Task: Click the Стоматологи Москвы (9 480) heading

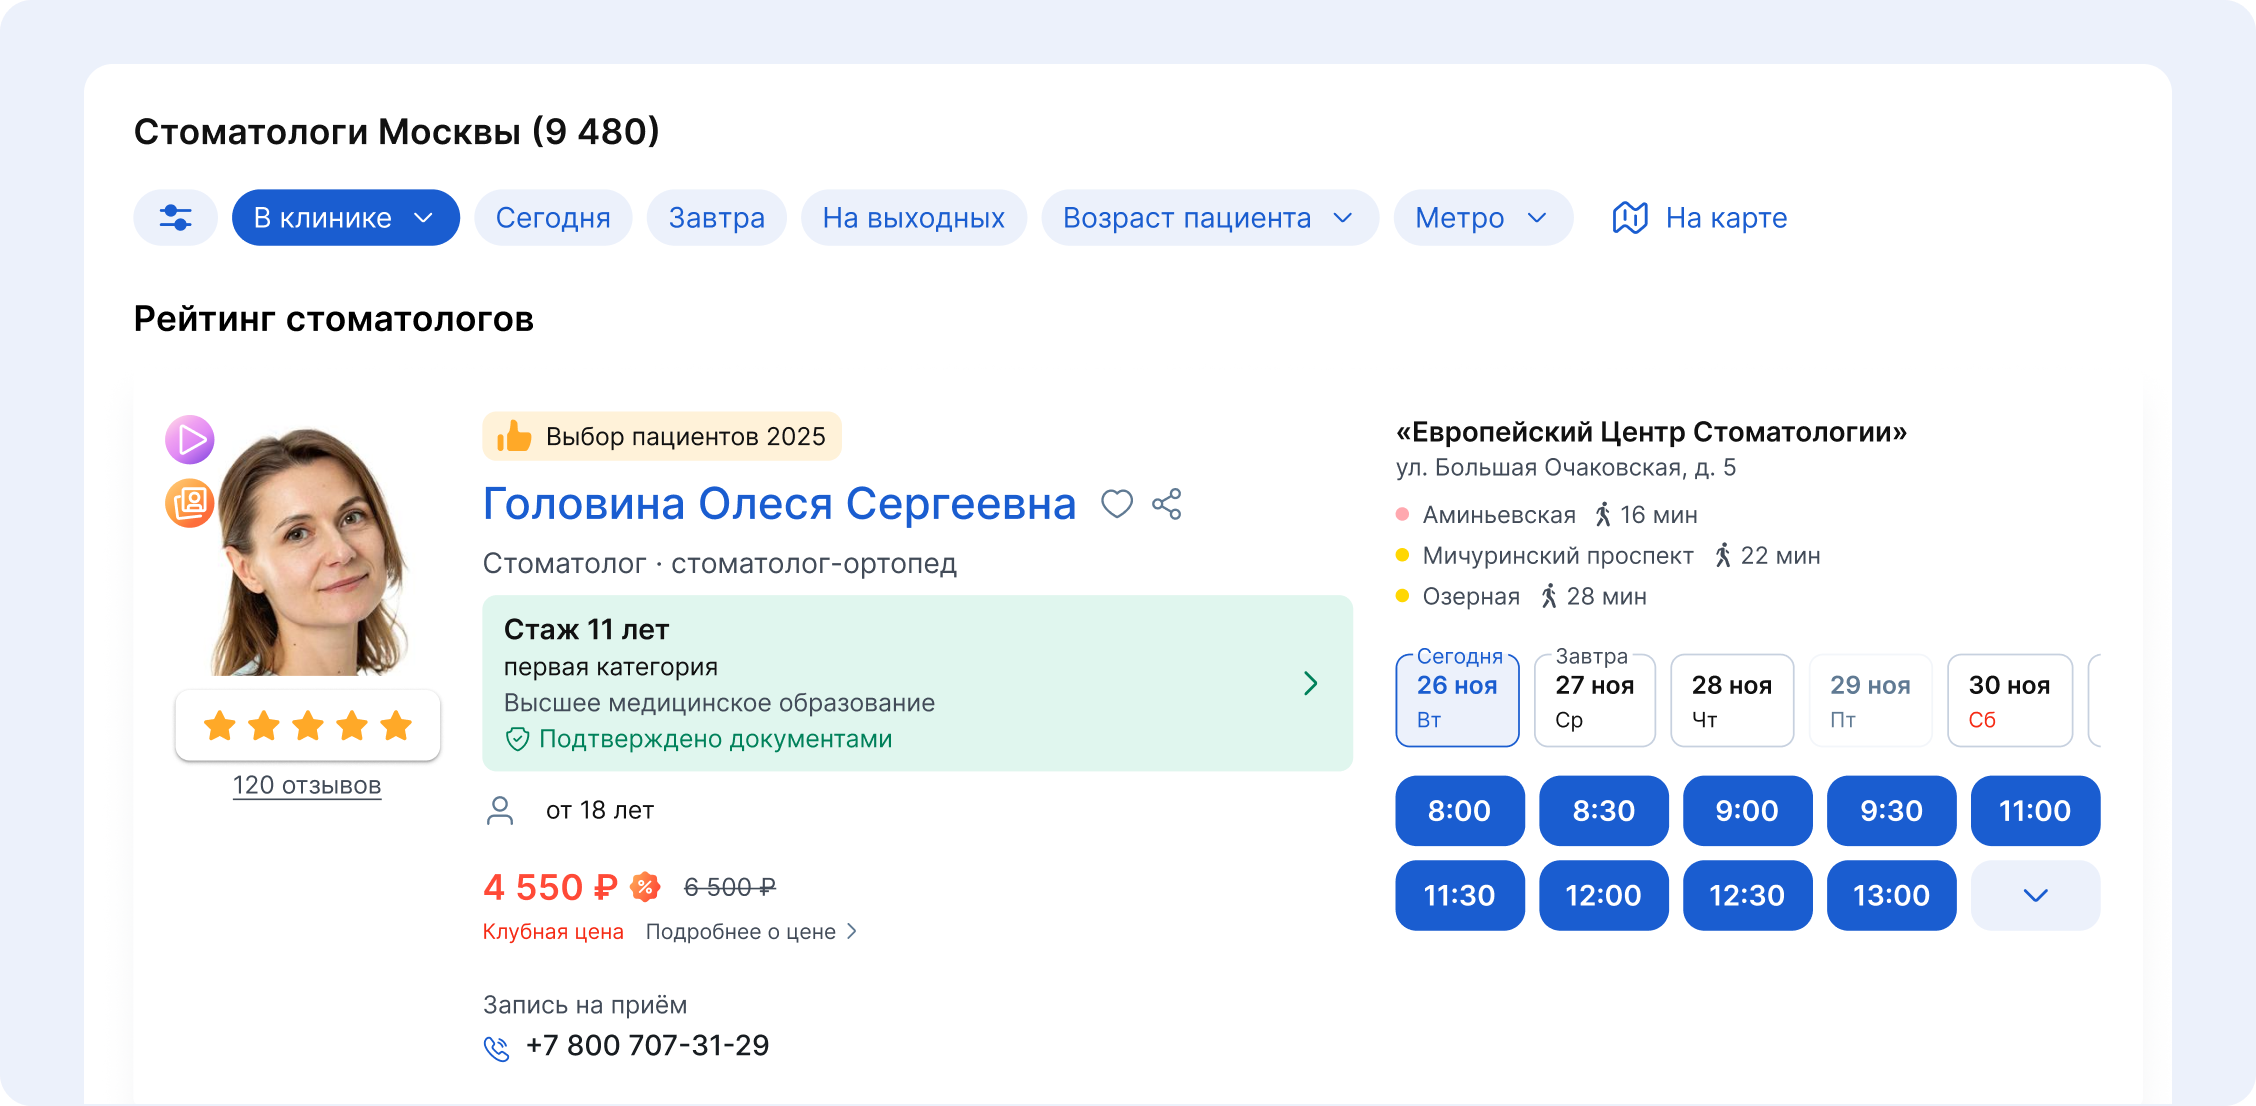Action: point(397,132)
